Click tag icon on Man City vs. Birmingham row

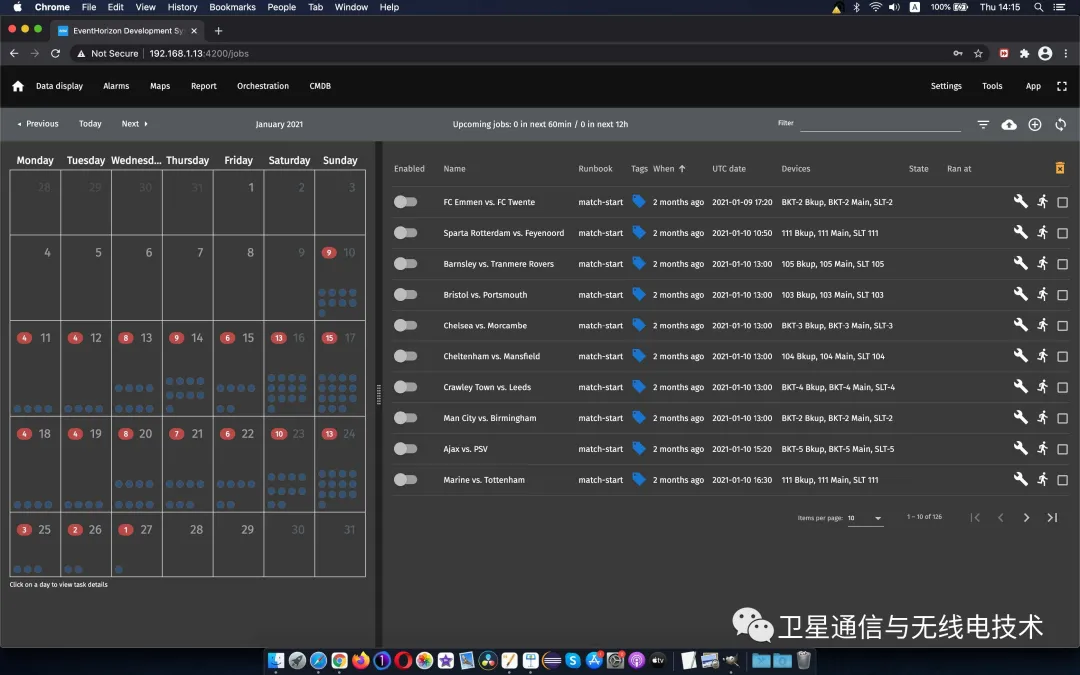pos(638,417)
